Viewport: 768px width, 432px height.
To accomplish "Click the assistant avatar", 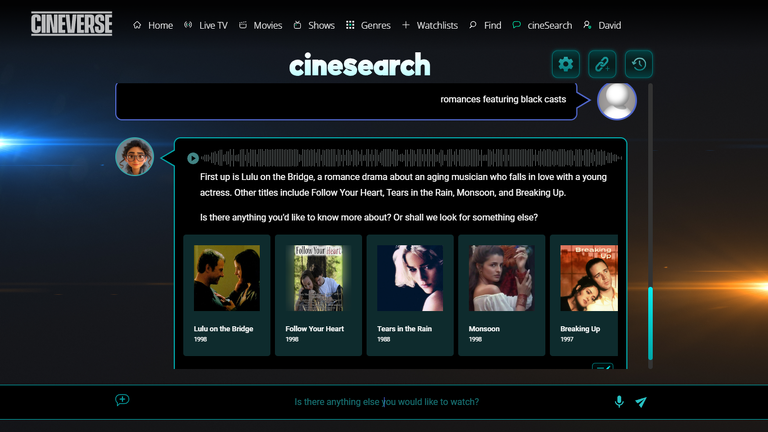I will pos(135,157).
